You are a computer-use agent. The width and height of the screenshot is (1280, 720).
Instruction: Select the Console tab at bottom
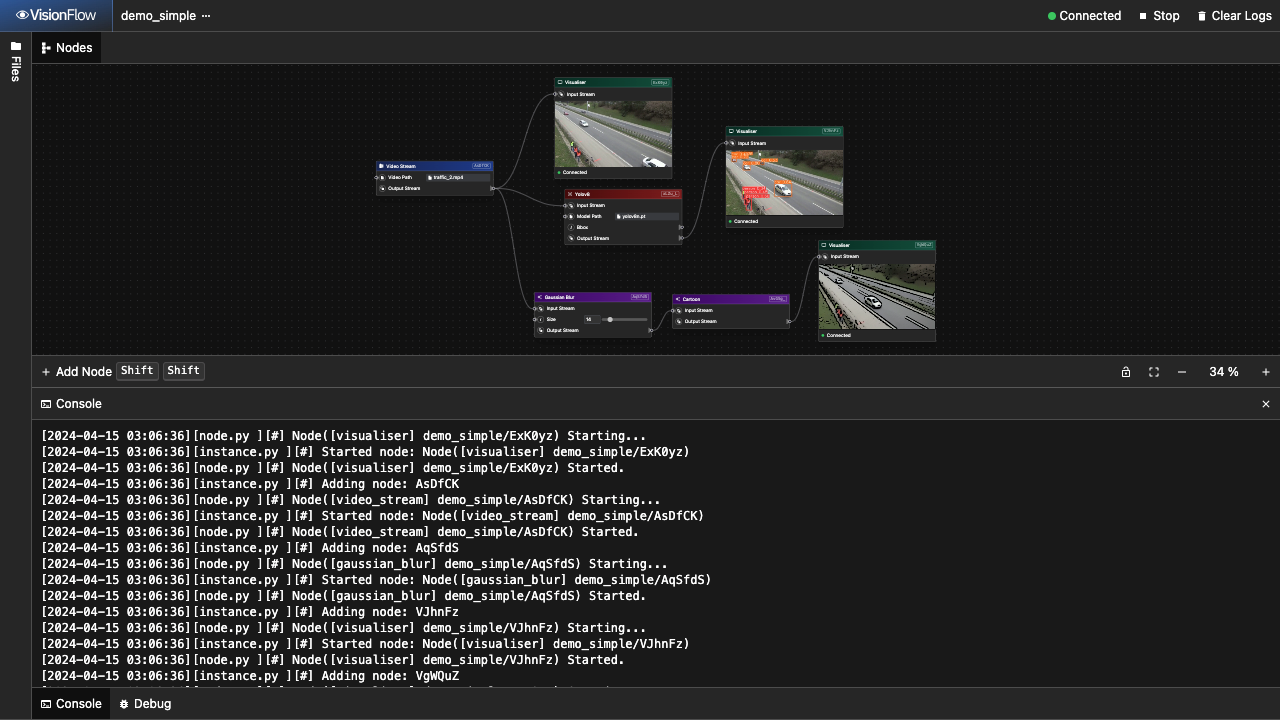coord(71,704)
